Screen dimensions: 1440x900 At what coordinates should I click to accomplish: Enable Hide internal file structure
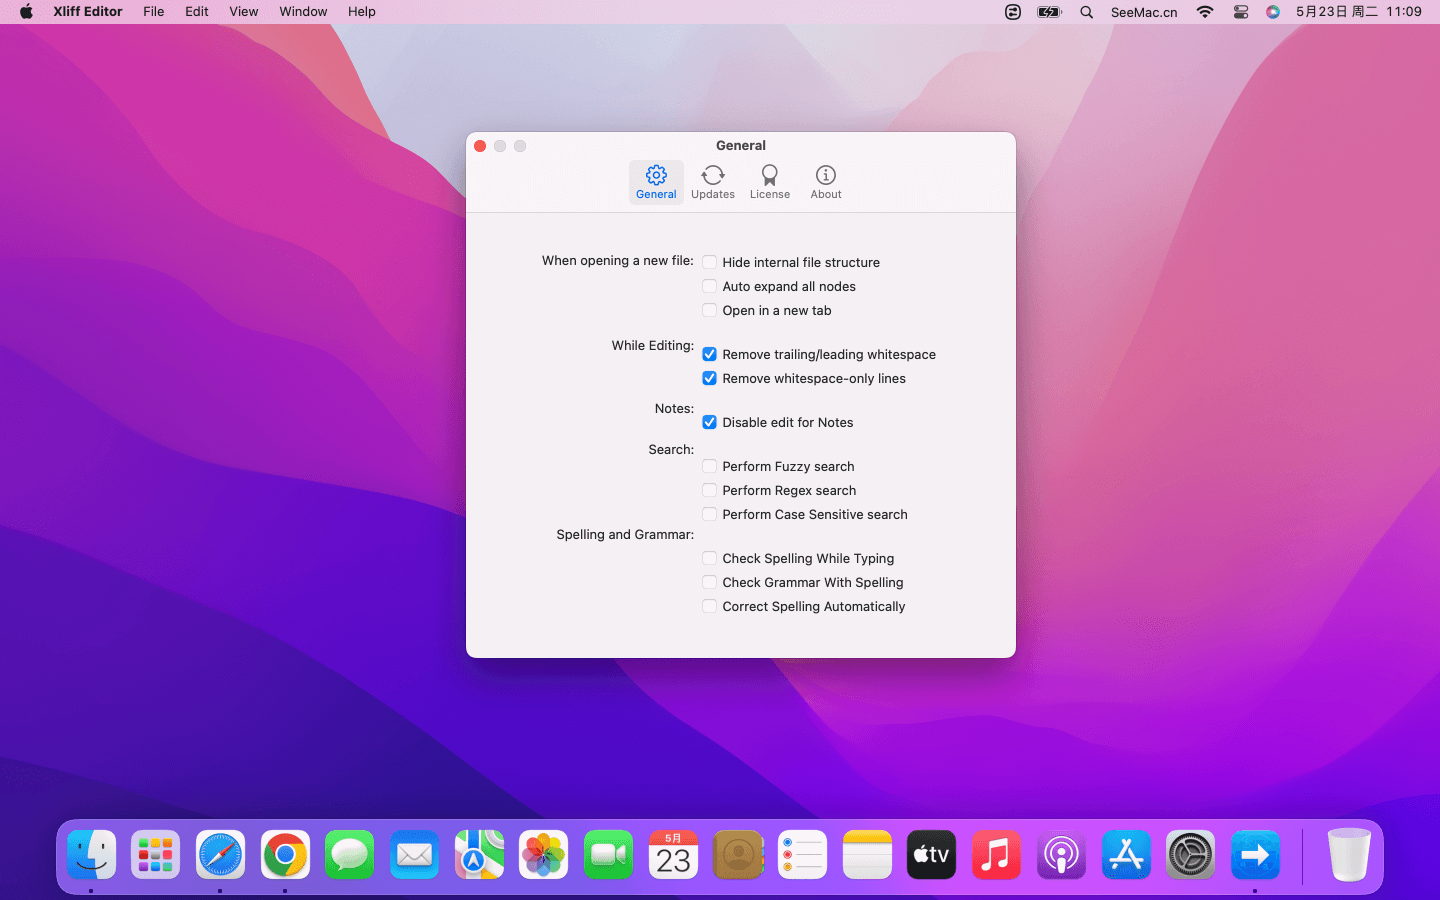(709, 262)
